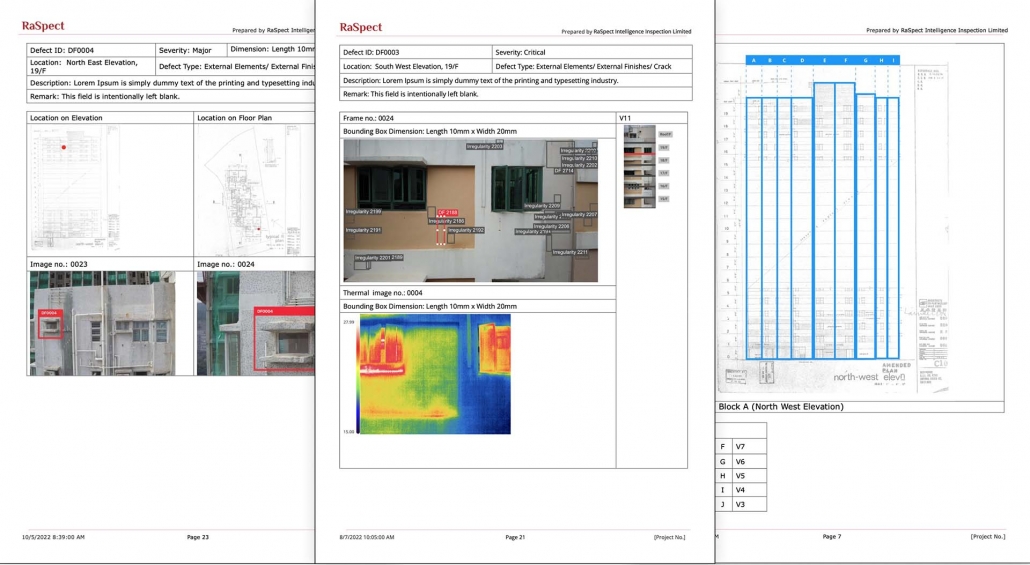Image resolution: width=1030 pixels, height=565 pixels.
Task: Click the building photo under Image no. 0024
Action: pyautogui.click(x=256, y=323)
